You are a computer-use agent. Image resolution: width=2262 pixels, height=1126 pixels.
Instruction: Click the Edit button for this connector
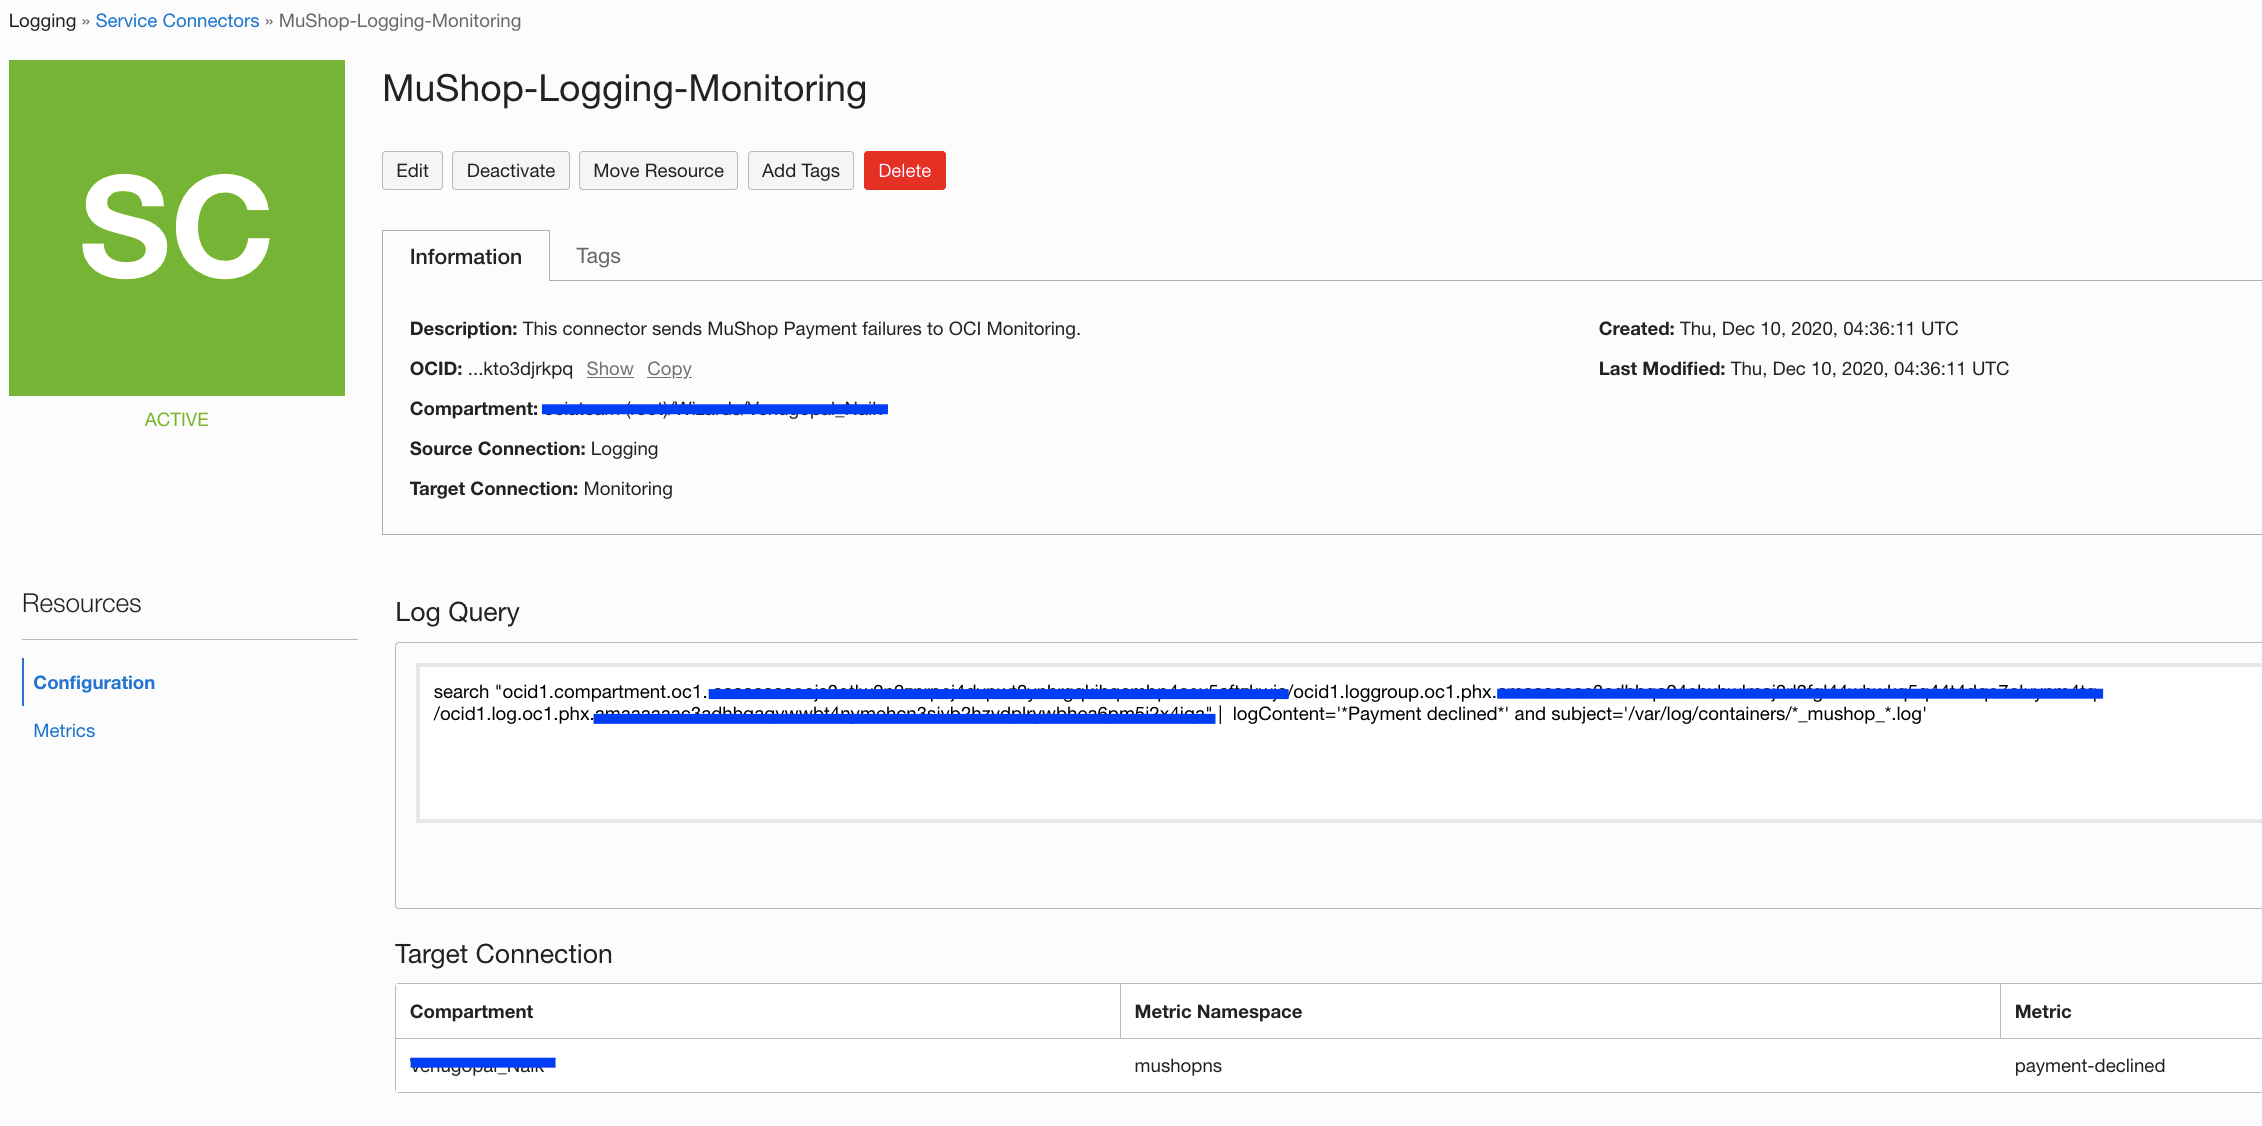[x=411, y=170]
